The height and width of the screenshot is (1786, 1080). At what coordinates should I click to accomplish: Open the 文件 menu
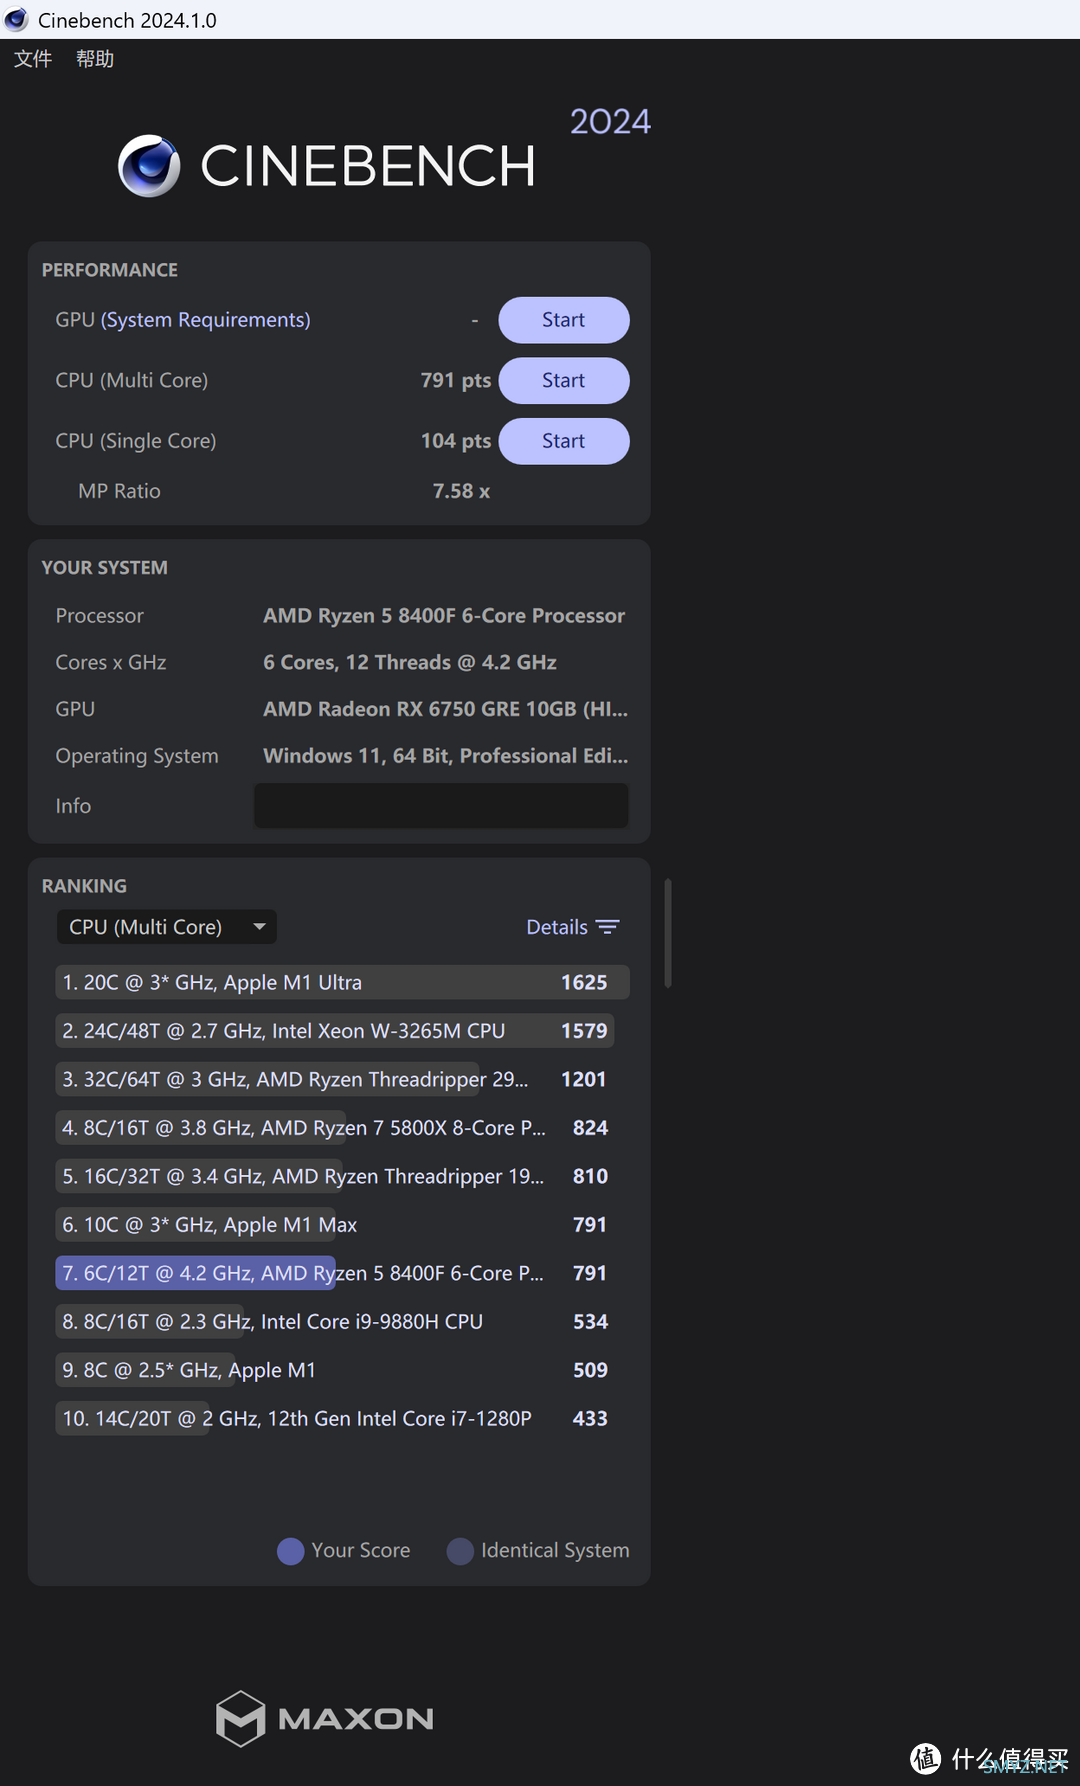(x=33, y=59)
